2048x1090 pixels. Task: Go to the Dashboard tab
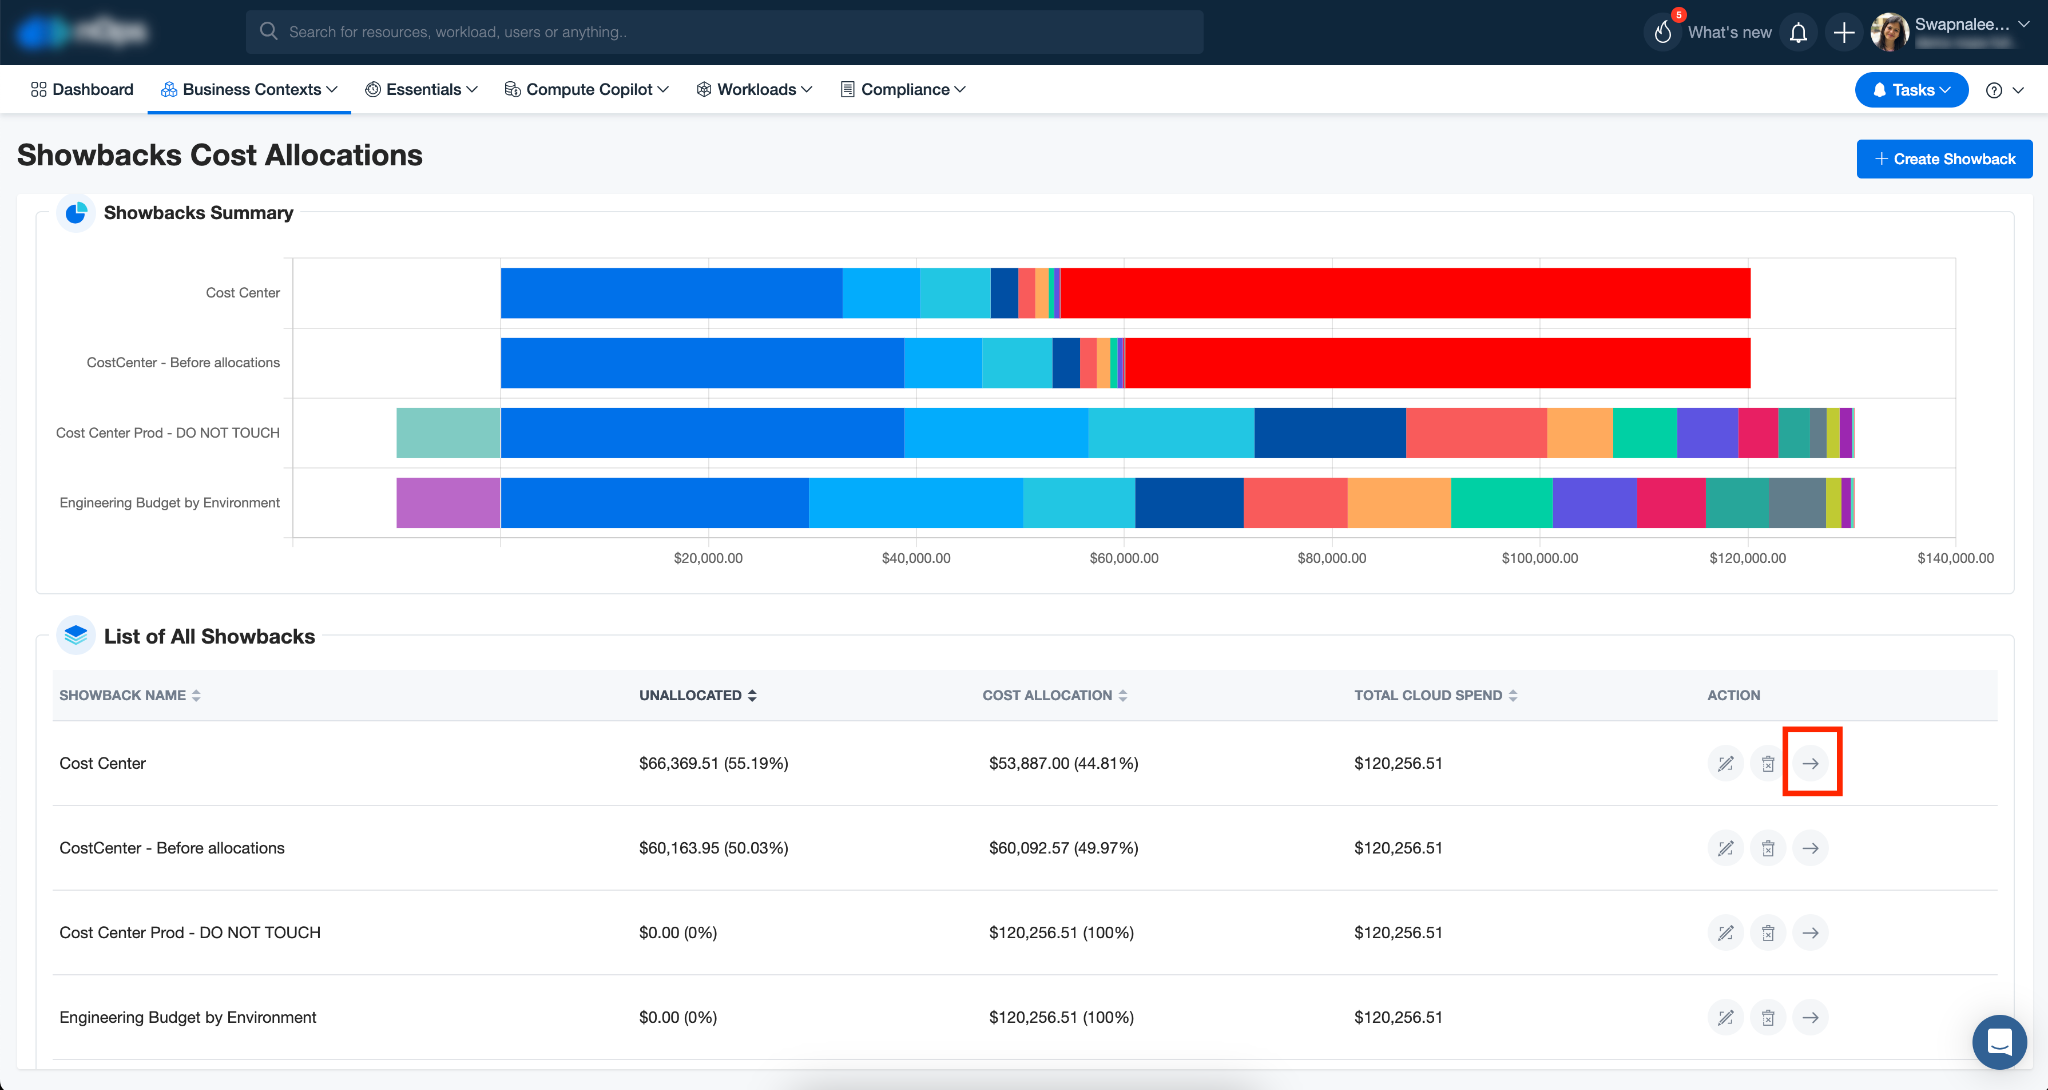click(x=82, y=89)
